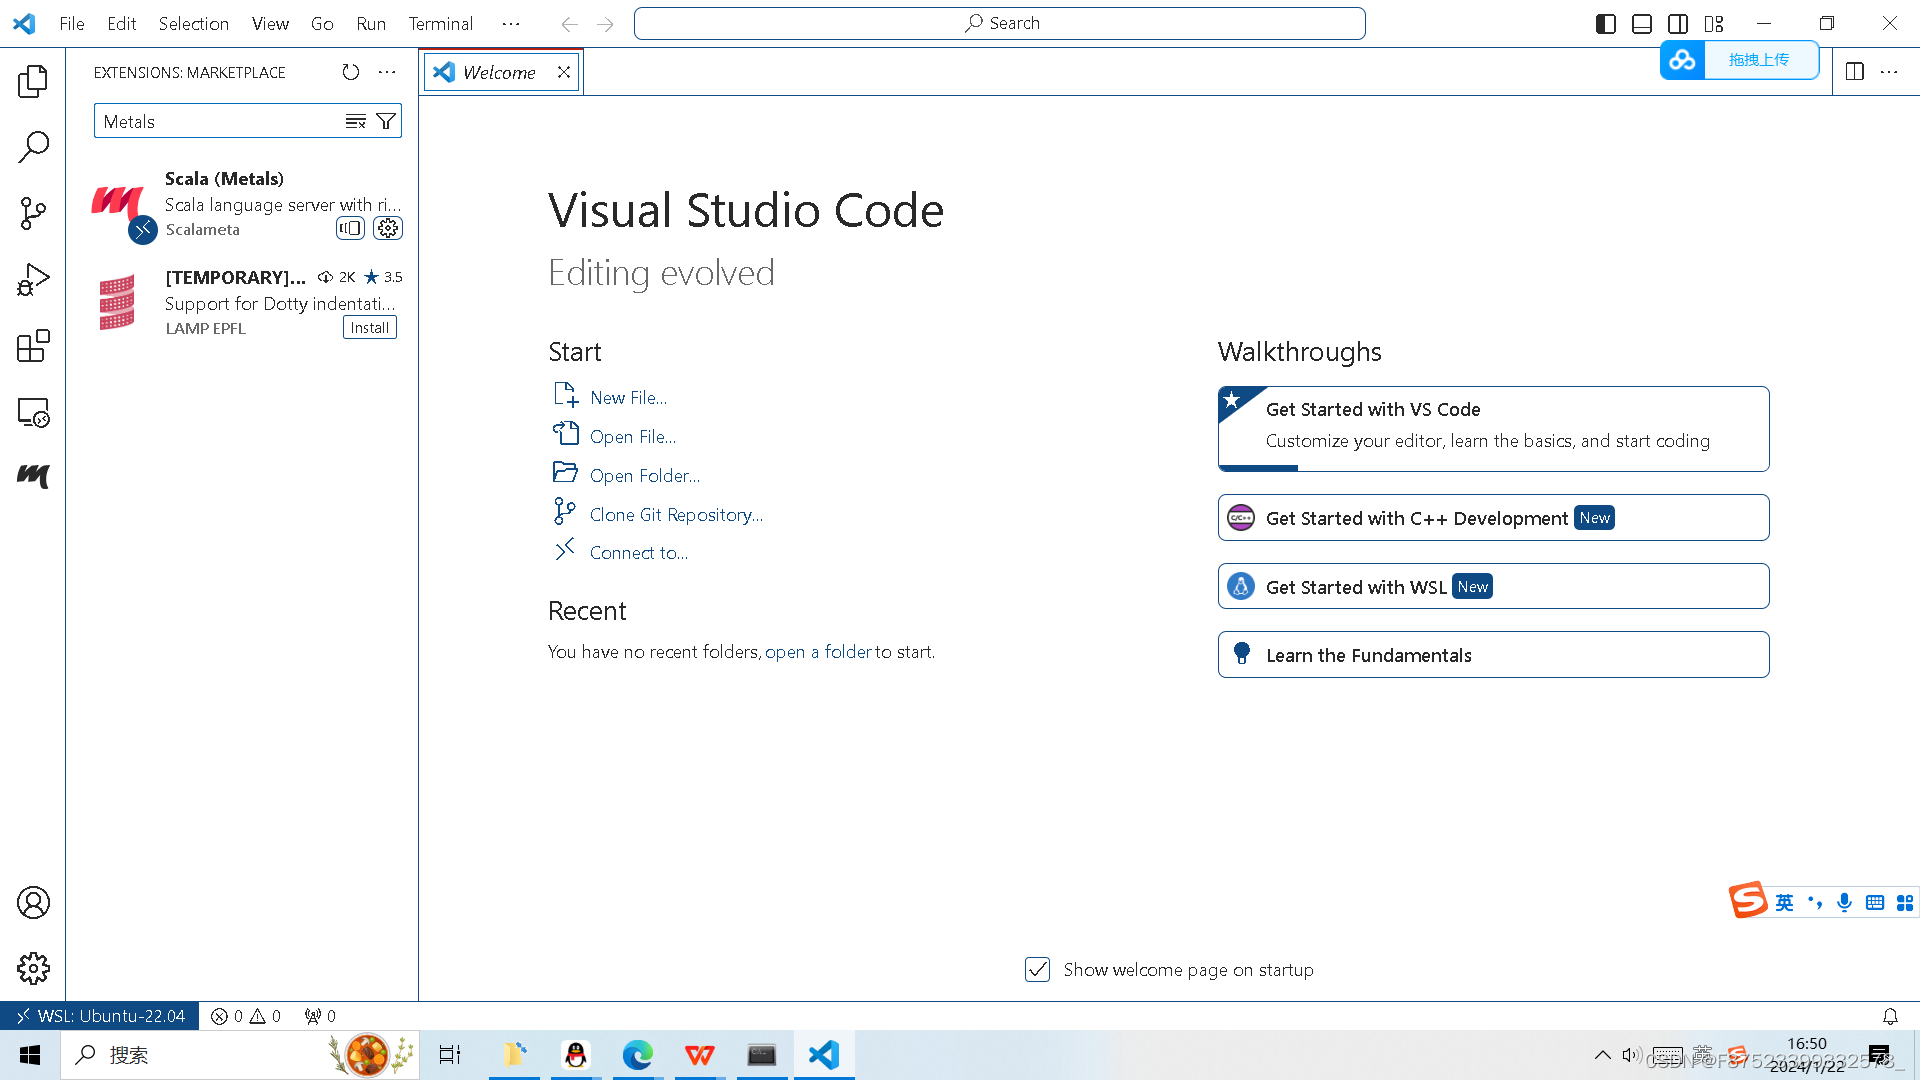Go forward with the navigation arrow
Viewport: 1920px width, 1080px height.
click(605, 24)
